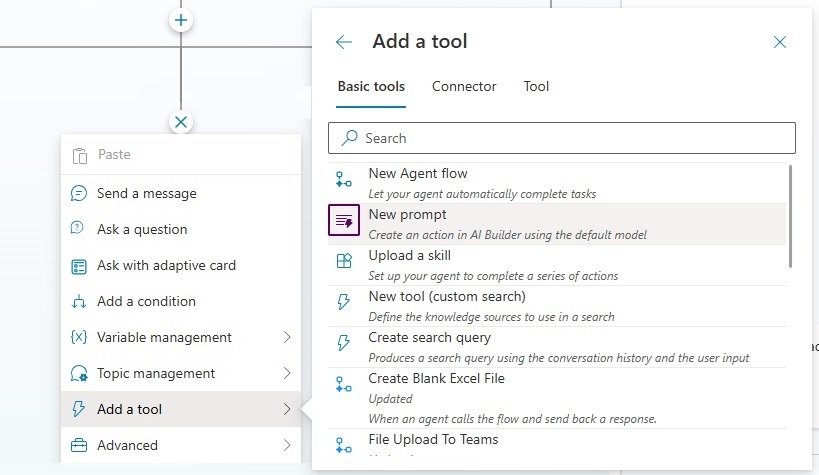Click the adaptive card icon
This screenshot has width=819, height=475.
(79, 267)
